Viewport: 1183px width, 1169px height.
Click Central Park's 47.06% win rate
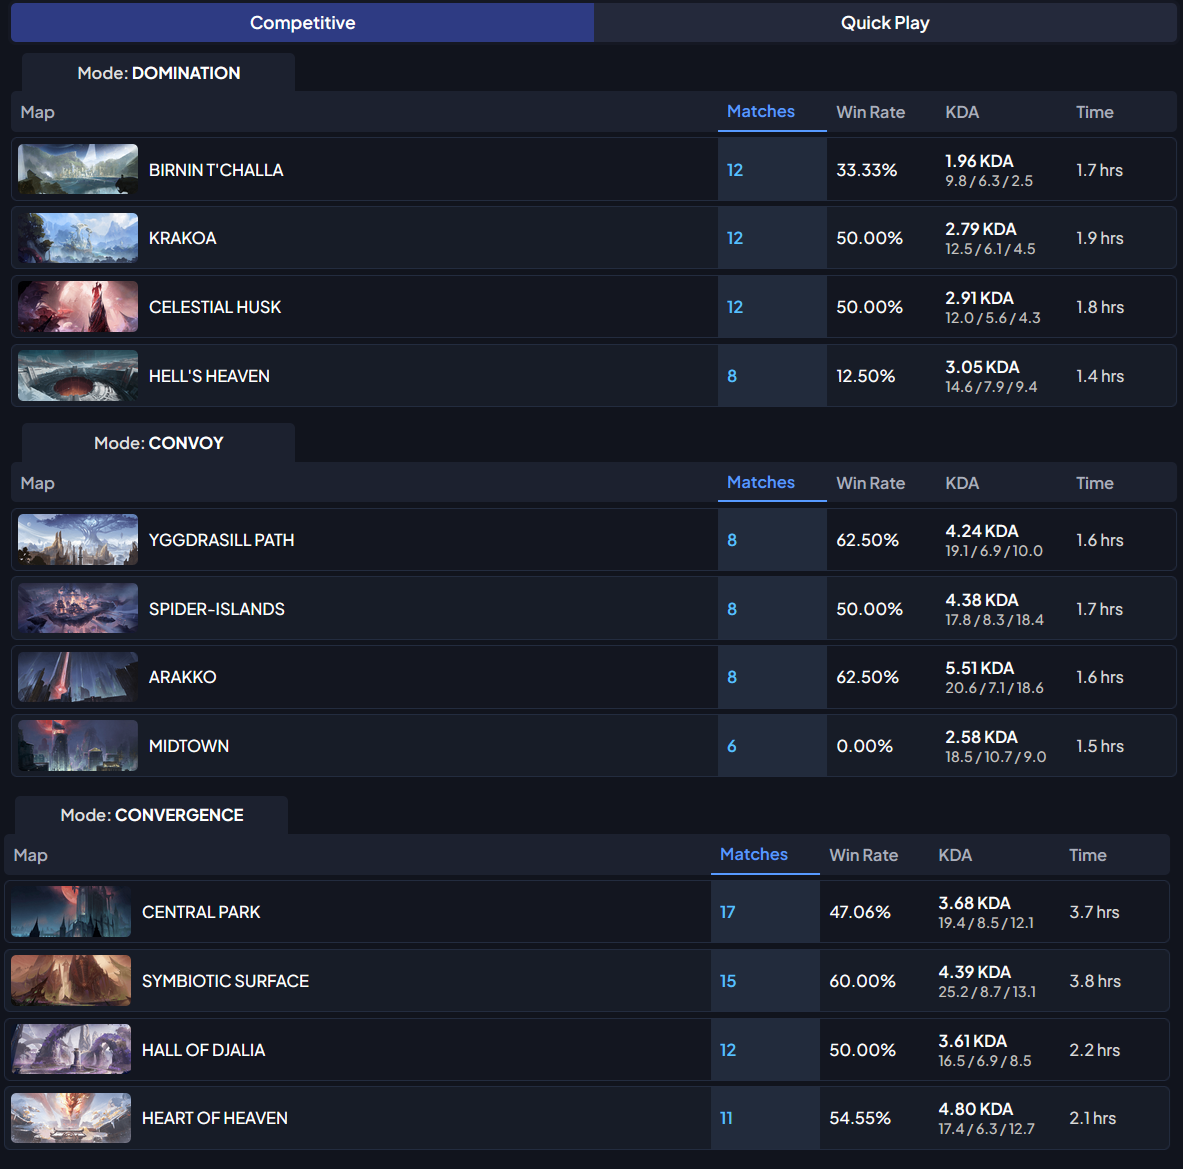(860, 912)
